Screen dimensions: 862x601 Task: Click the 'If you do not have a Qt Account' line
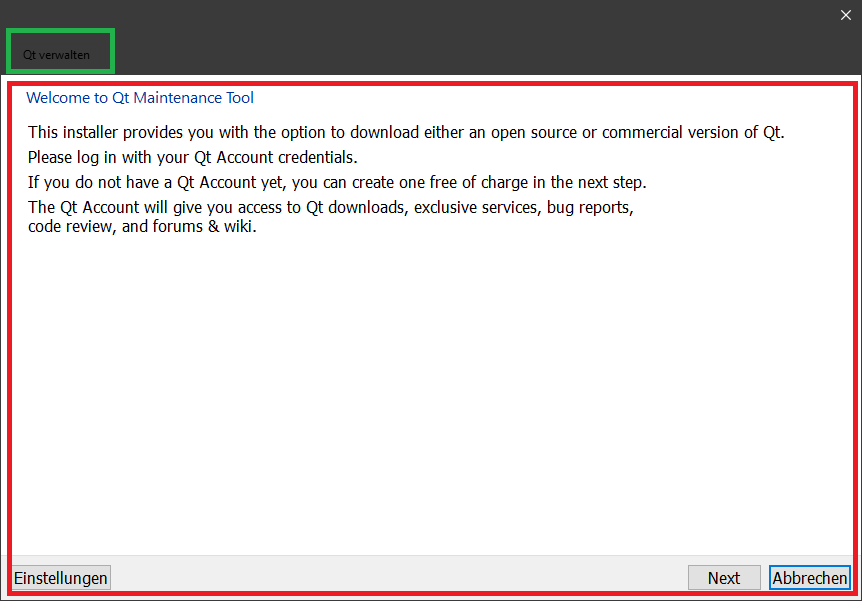coord(338,183)
